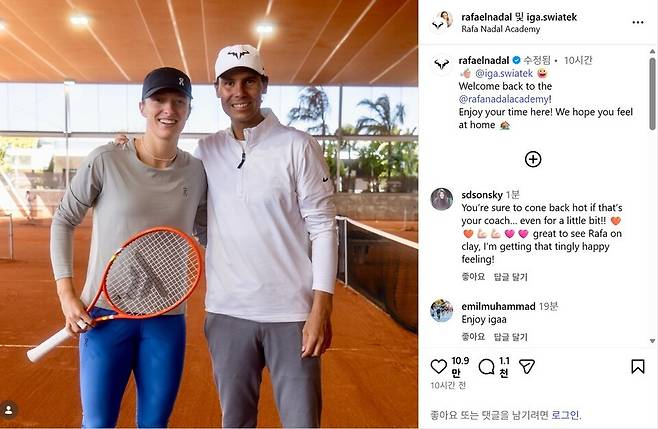658x429 pixels.
Task: Share post with the paper plane icon
Action: coord(527,366)
